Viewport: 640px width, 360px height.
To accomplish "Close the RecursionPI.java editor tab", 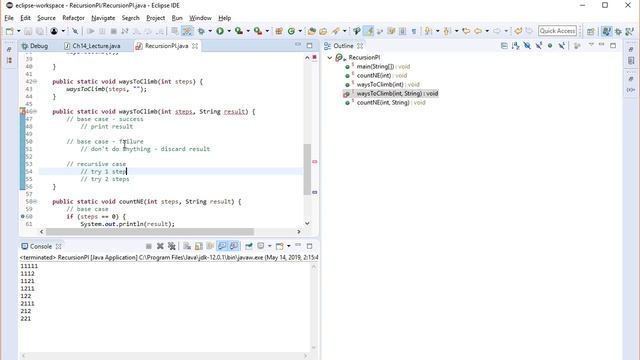I will [195, 46].
